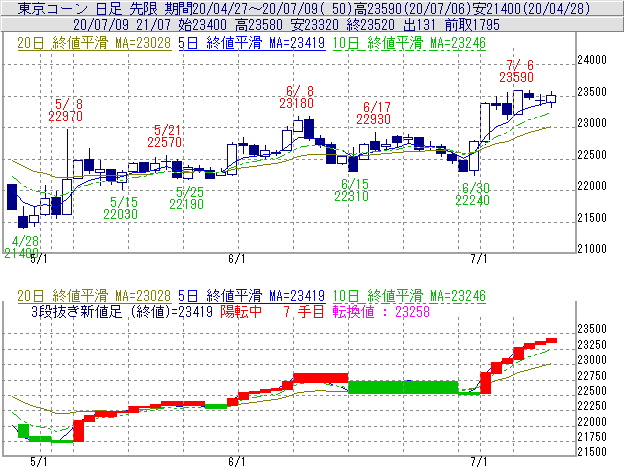Click the 転換値 : 23258 text

click(x=381, y=311)
